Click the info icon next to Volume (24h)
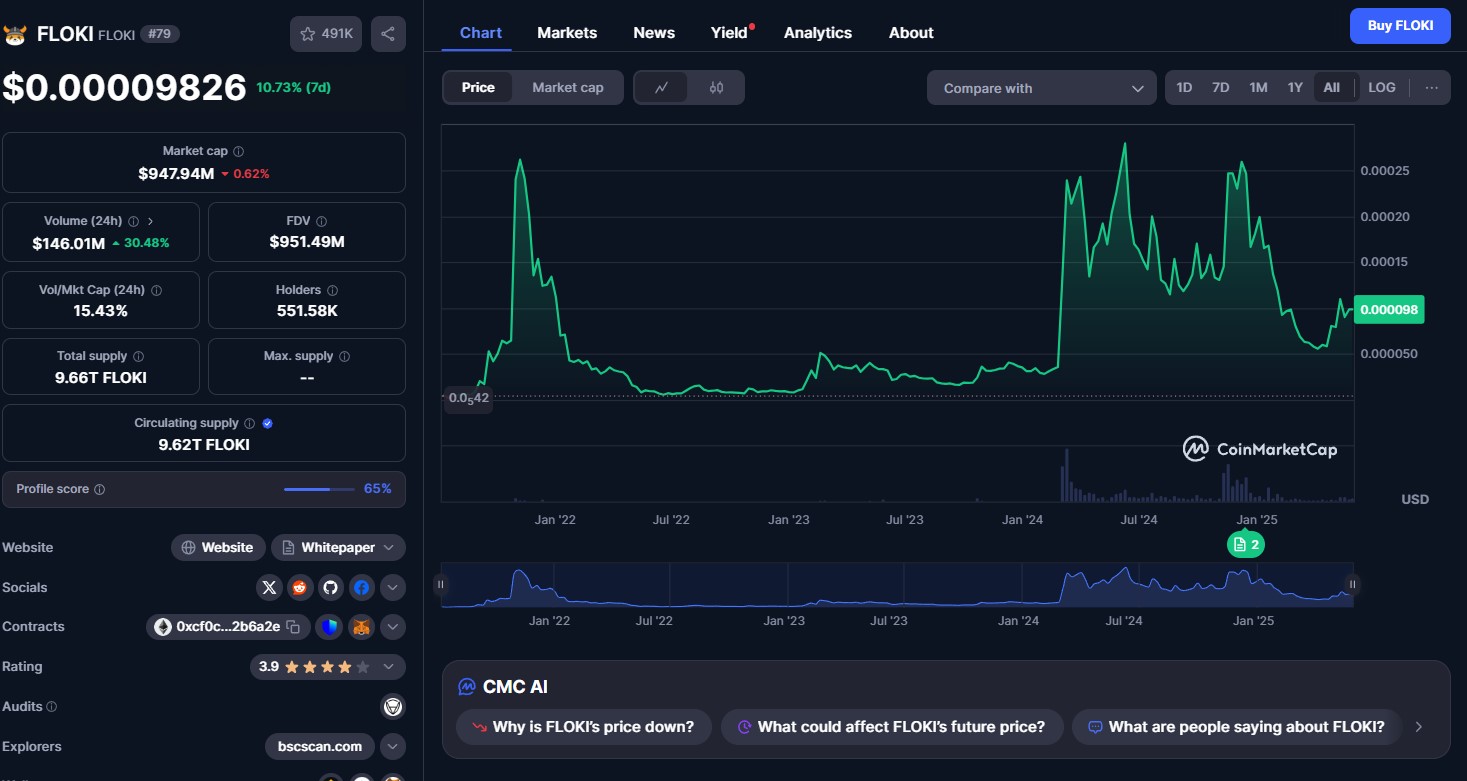Screen dimensions: 1467x781 point(133,221)
